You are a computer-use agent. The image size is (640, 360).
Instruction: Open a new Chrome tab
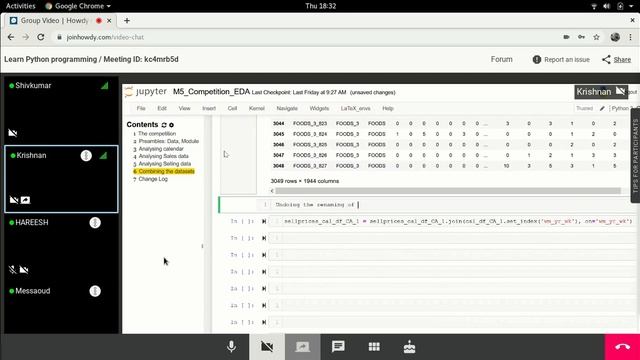(127, 20)
